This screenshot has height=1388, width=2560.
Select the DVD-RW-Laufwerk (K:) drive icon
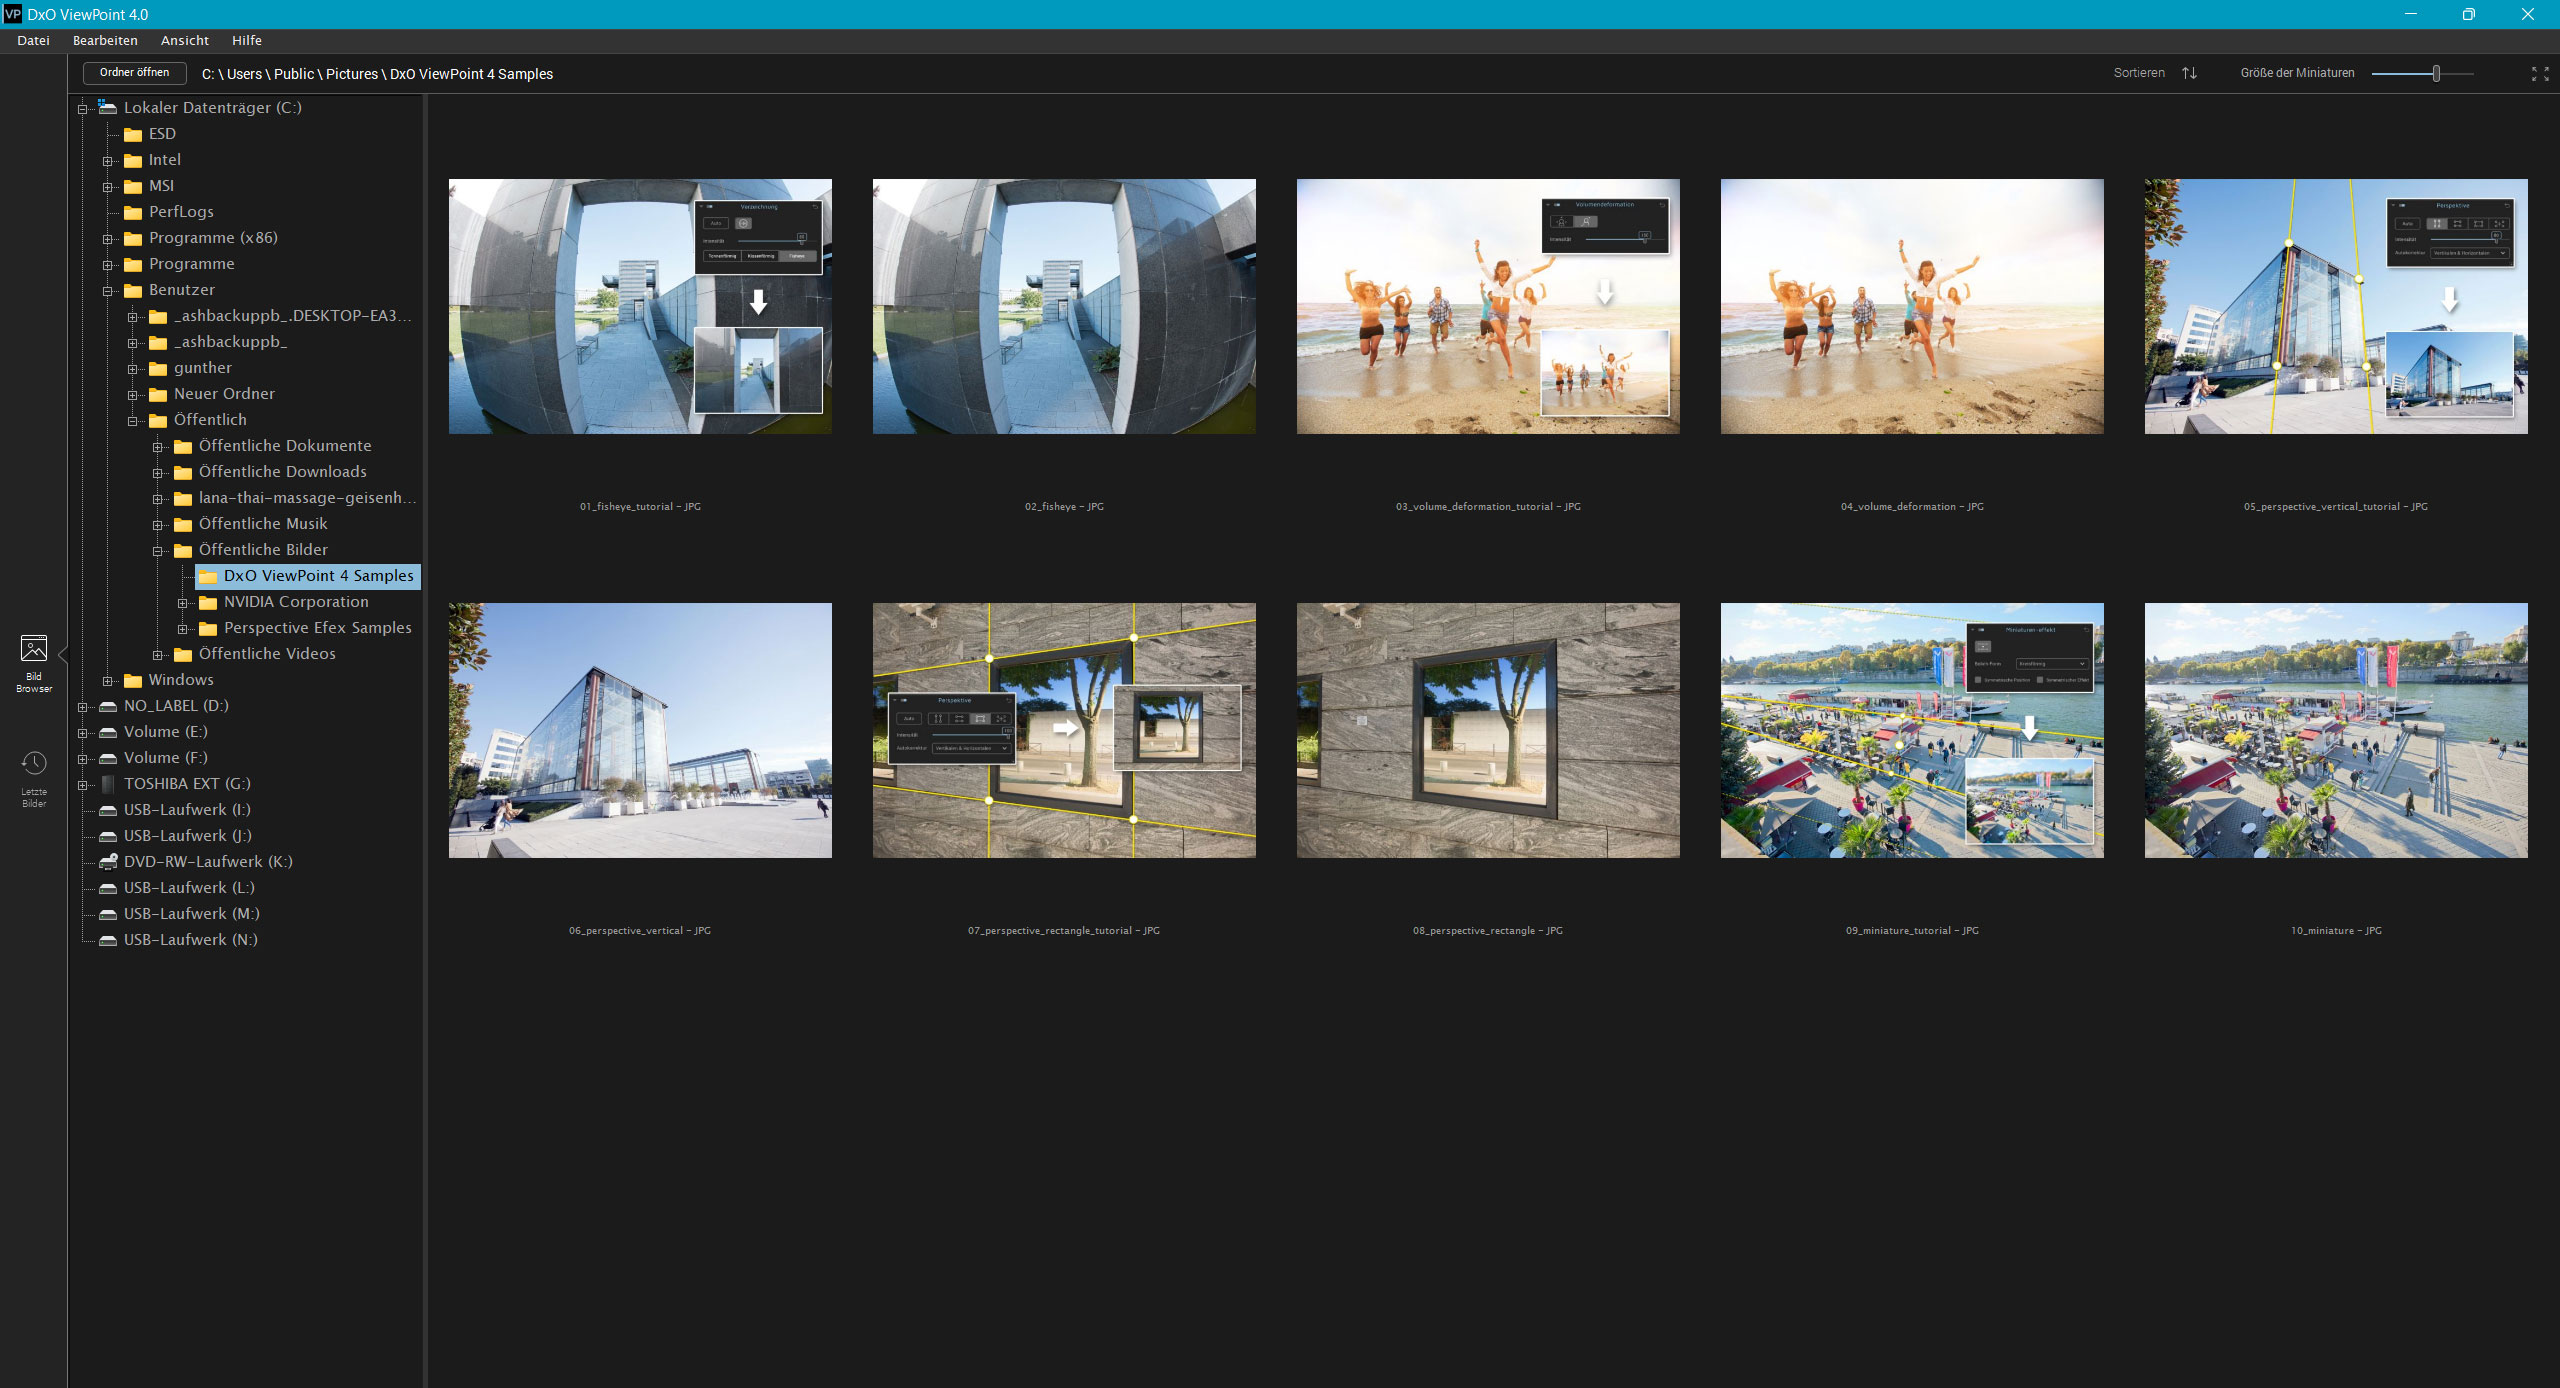(x=108, y=862)
